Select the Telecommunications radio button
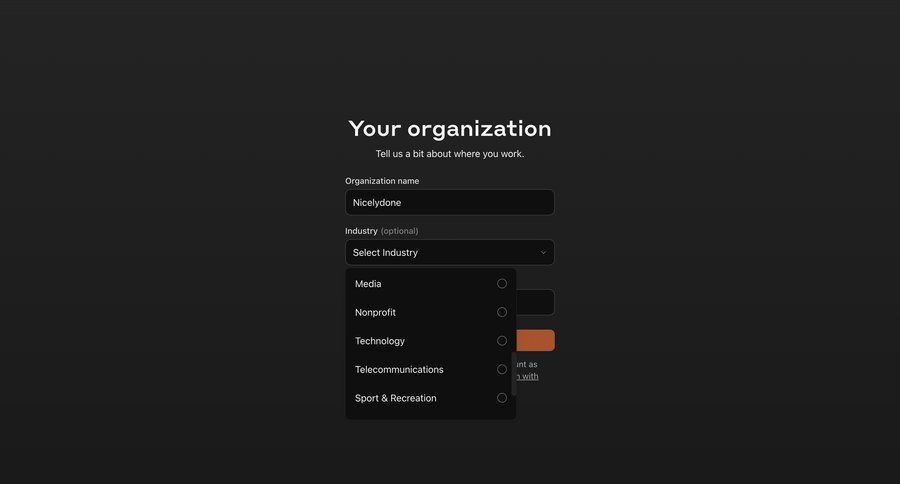 click(502, 370)
